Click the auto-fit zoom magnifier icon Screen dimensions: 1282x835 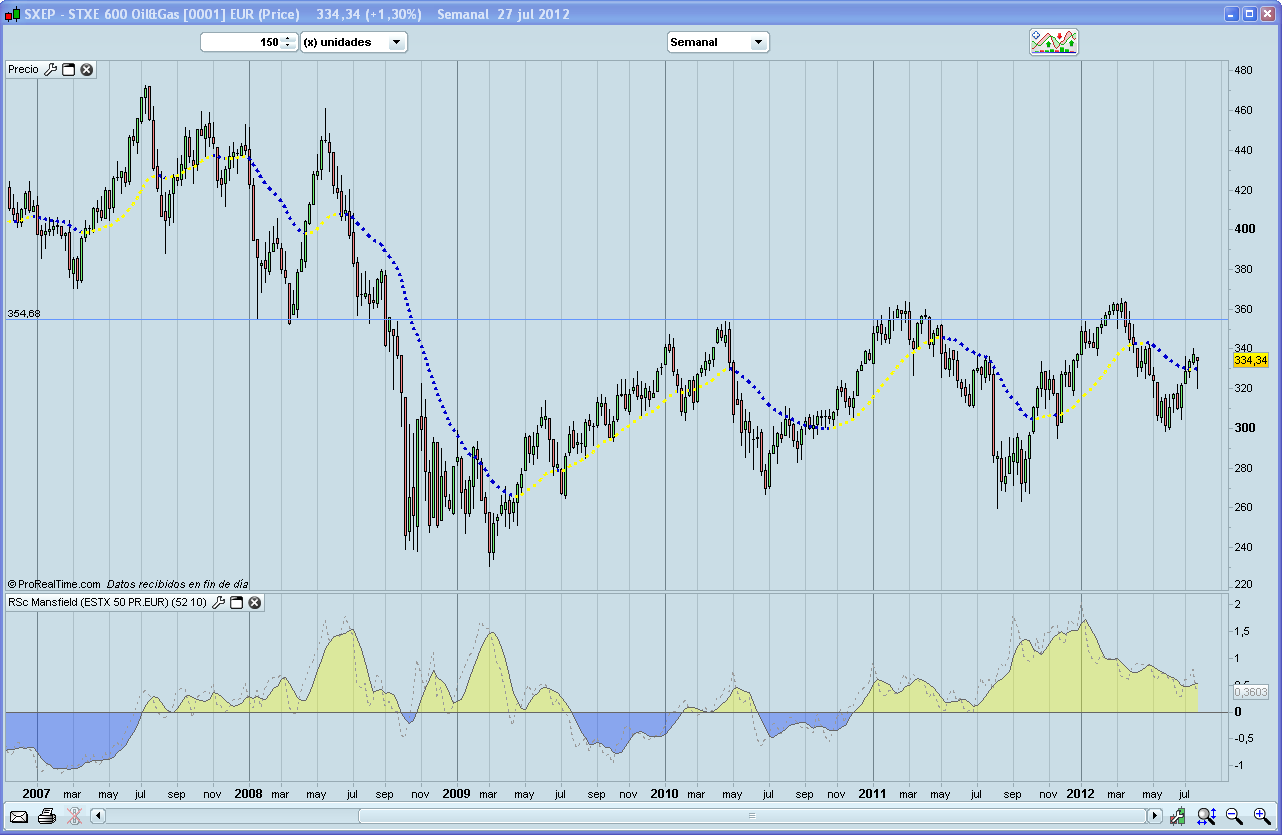pos(1206,816)
